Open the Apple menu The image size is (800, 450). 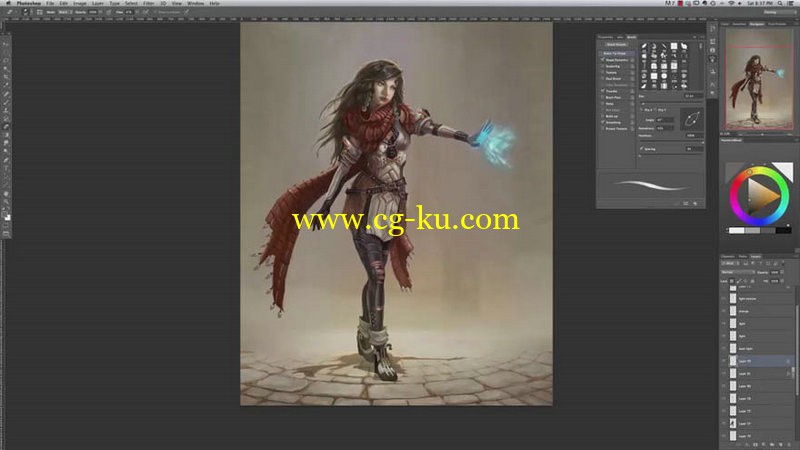[x=8, y=3]
